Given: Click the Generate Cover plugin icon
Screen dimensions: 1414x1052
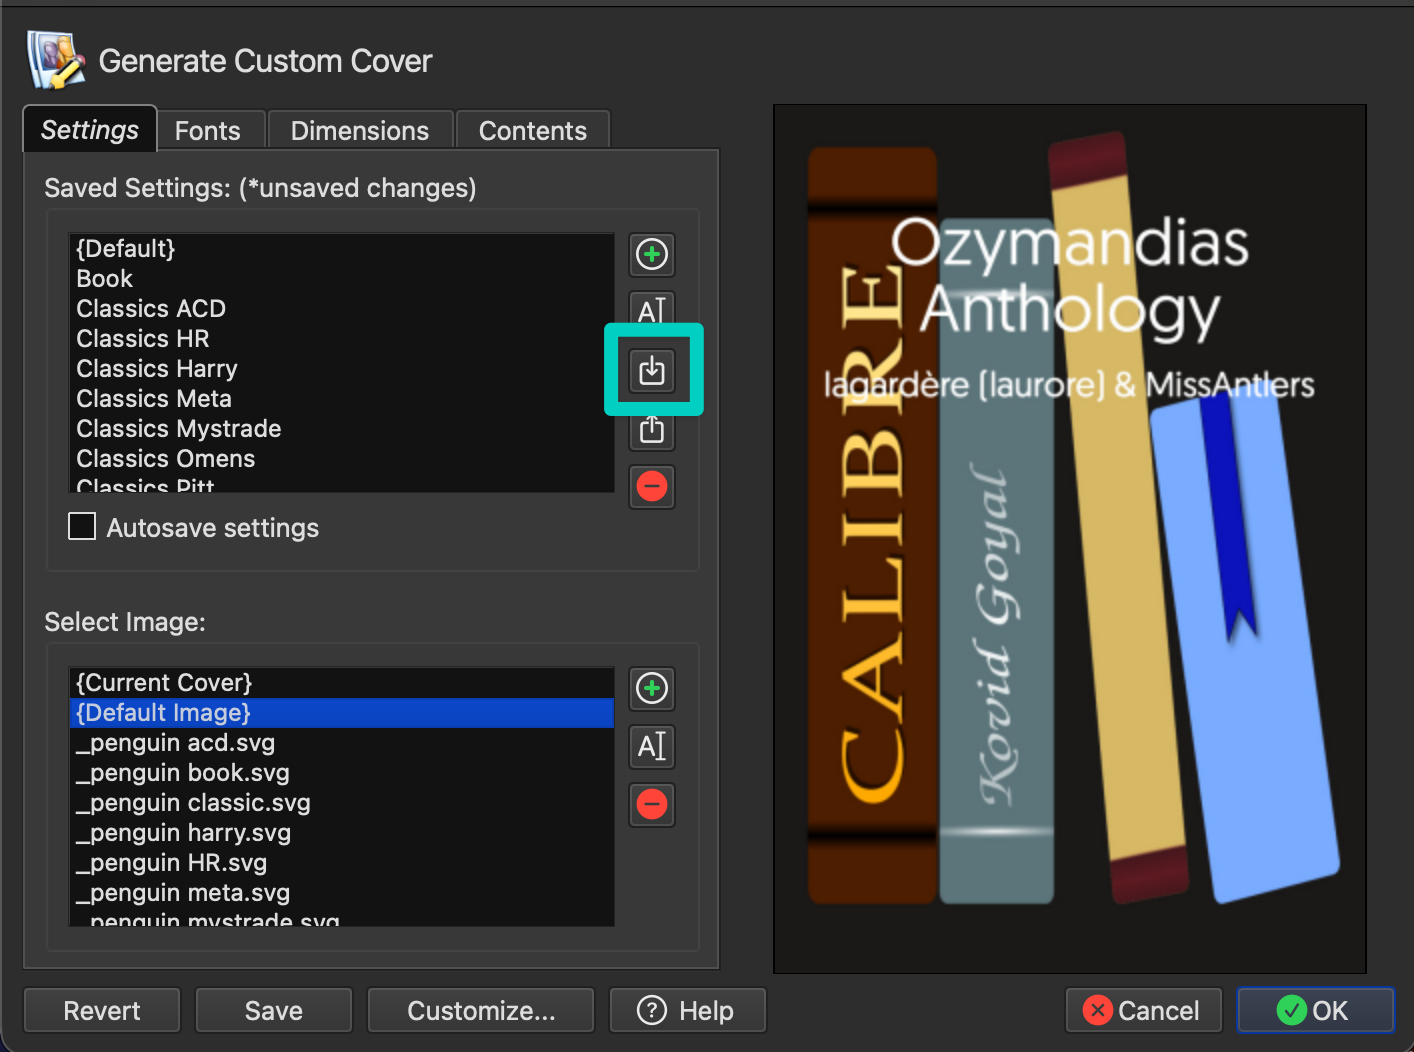Looking at the screenshot, I should click(x=56, y=60).
